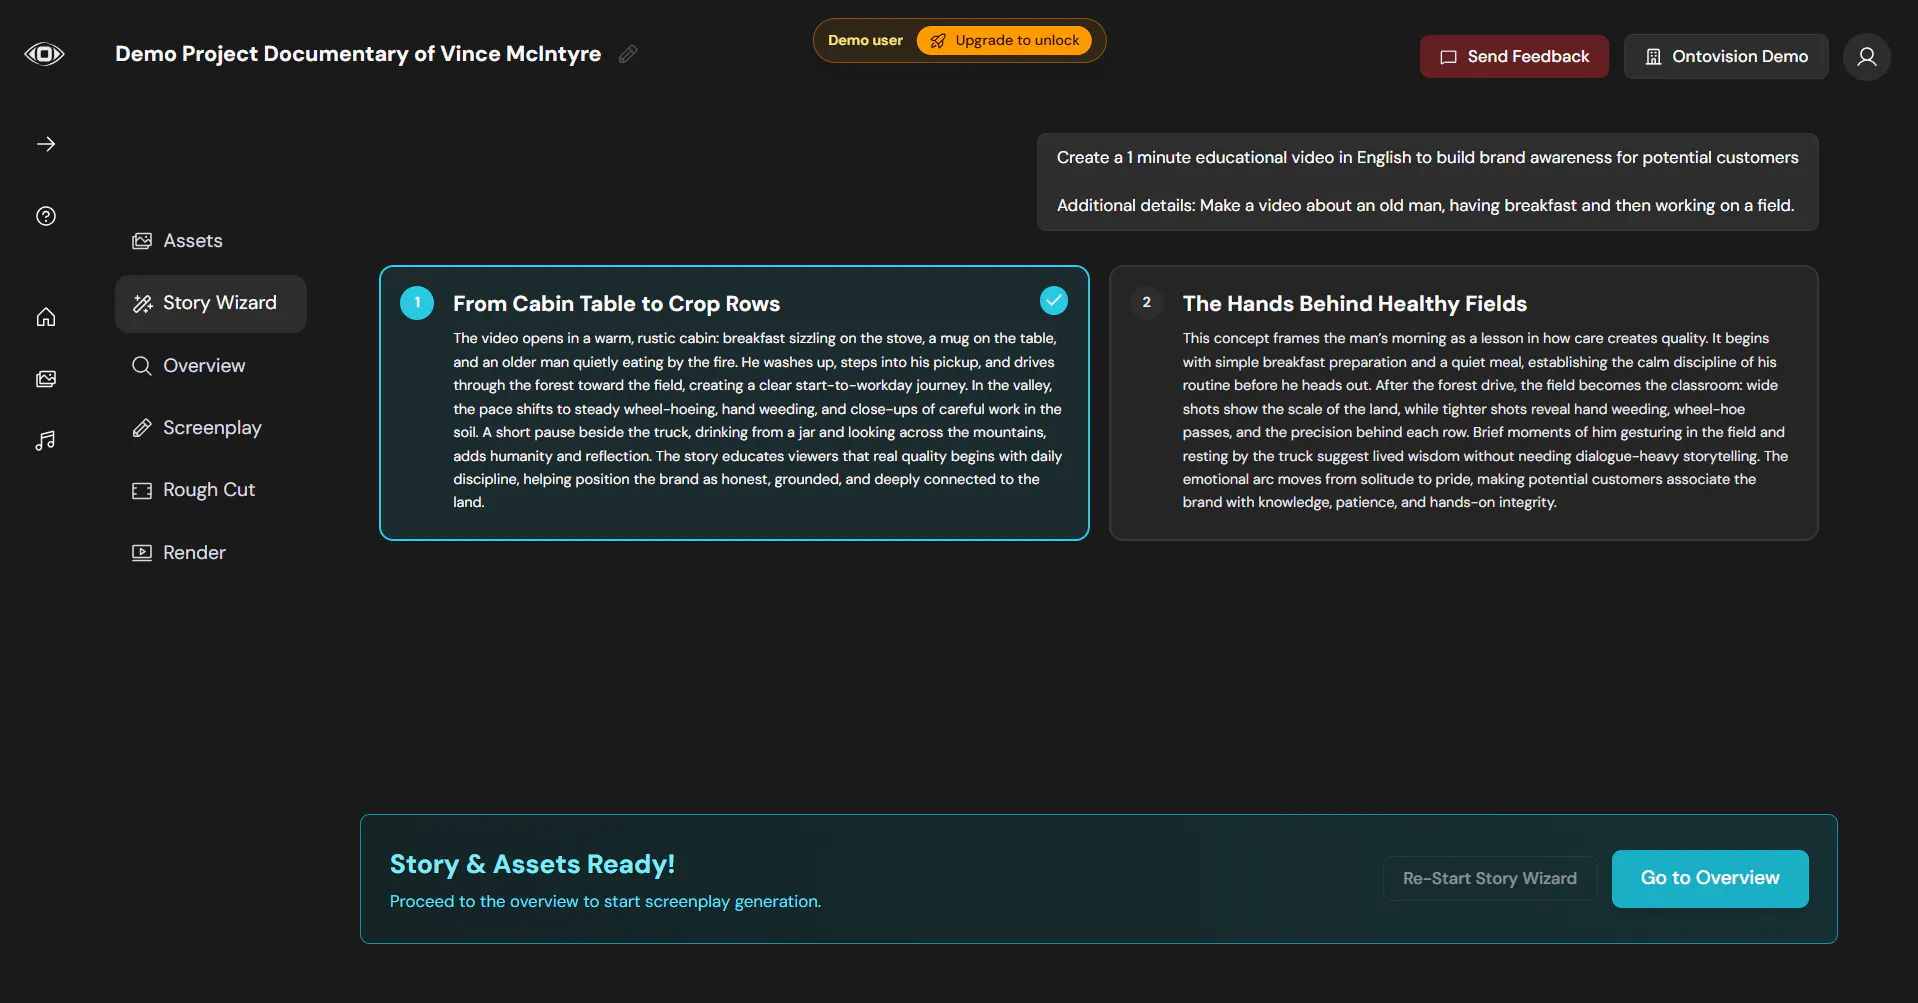
Task: Click Proceed to the overview text
Action: 605,902
